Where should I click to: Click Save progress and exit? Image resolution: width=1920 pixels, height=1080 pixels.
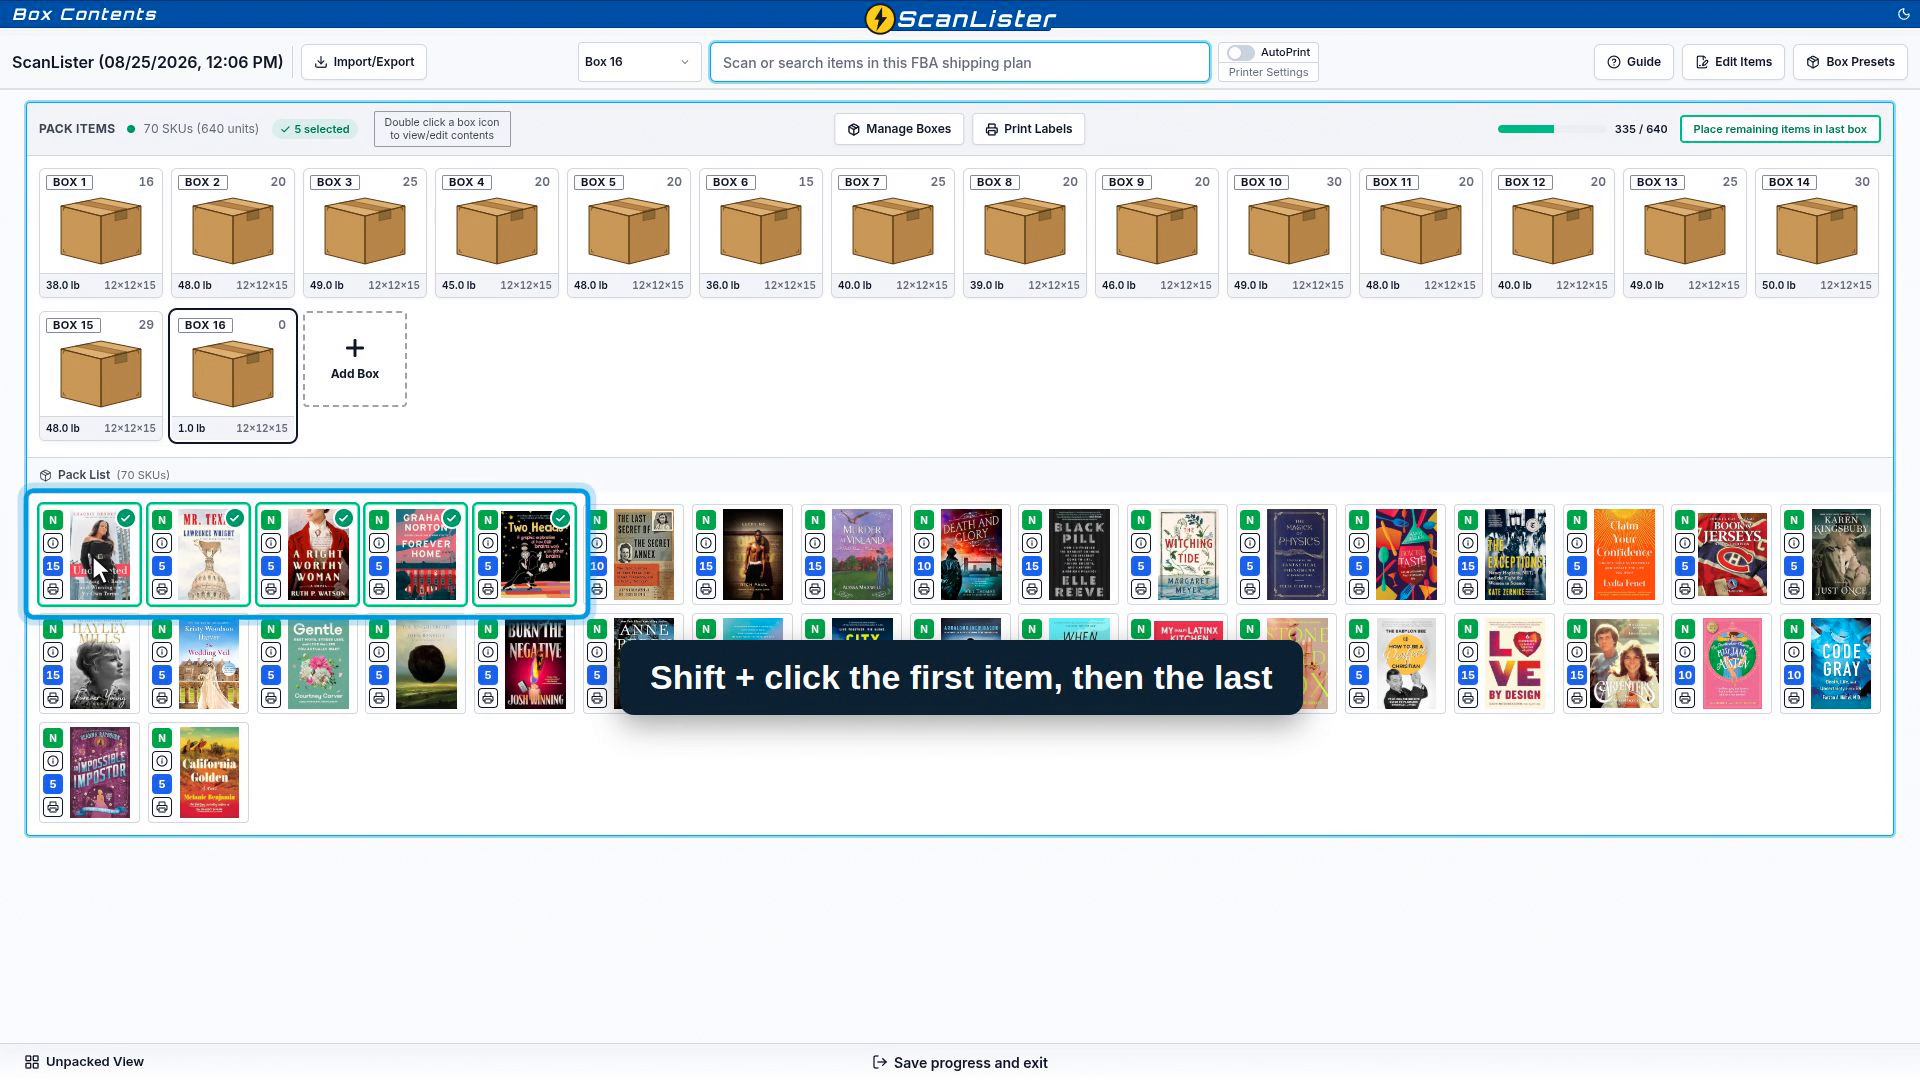pos(960,1063)
